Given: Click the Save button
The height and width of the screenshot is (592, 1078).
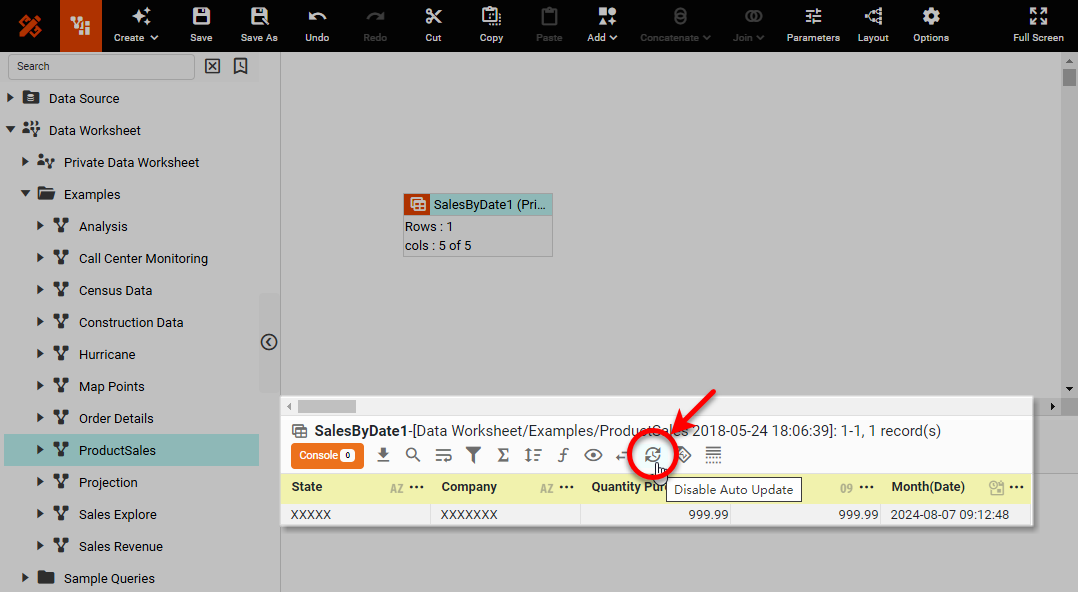Looking at the screenshot, I should tap(200, 24).
